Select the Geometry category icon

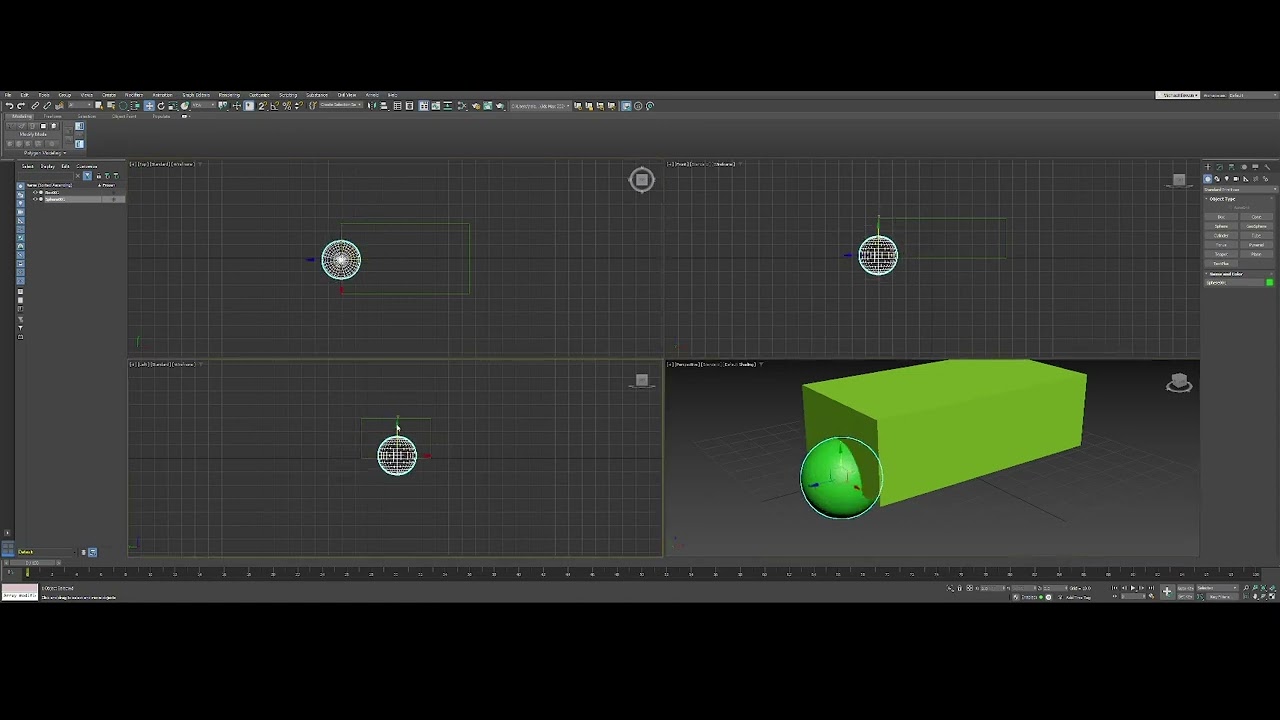click(x=1208, y=179)
